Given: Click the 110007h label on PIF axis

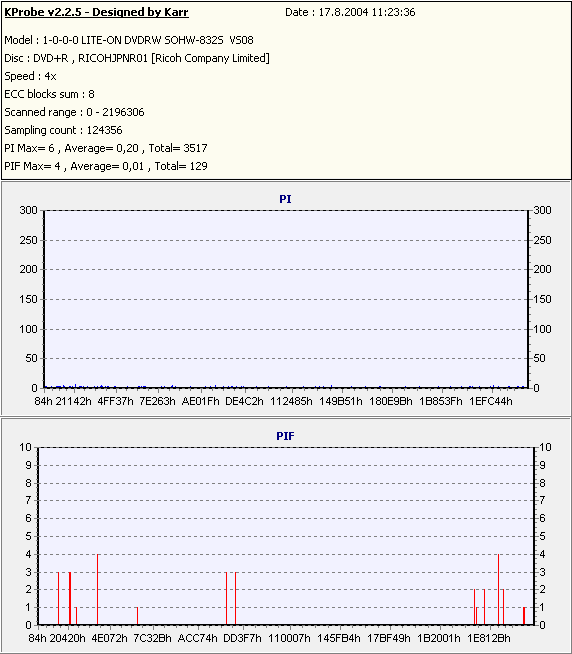Looking at the screenshot, I should click(289, 638).
